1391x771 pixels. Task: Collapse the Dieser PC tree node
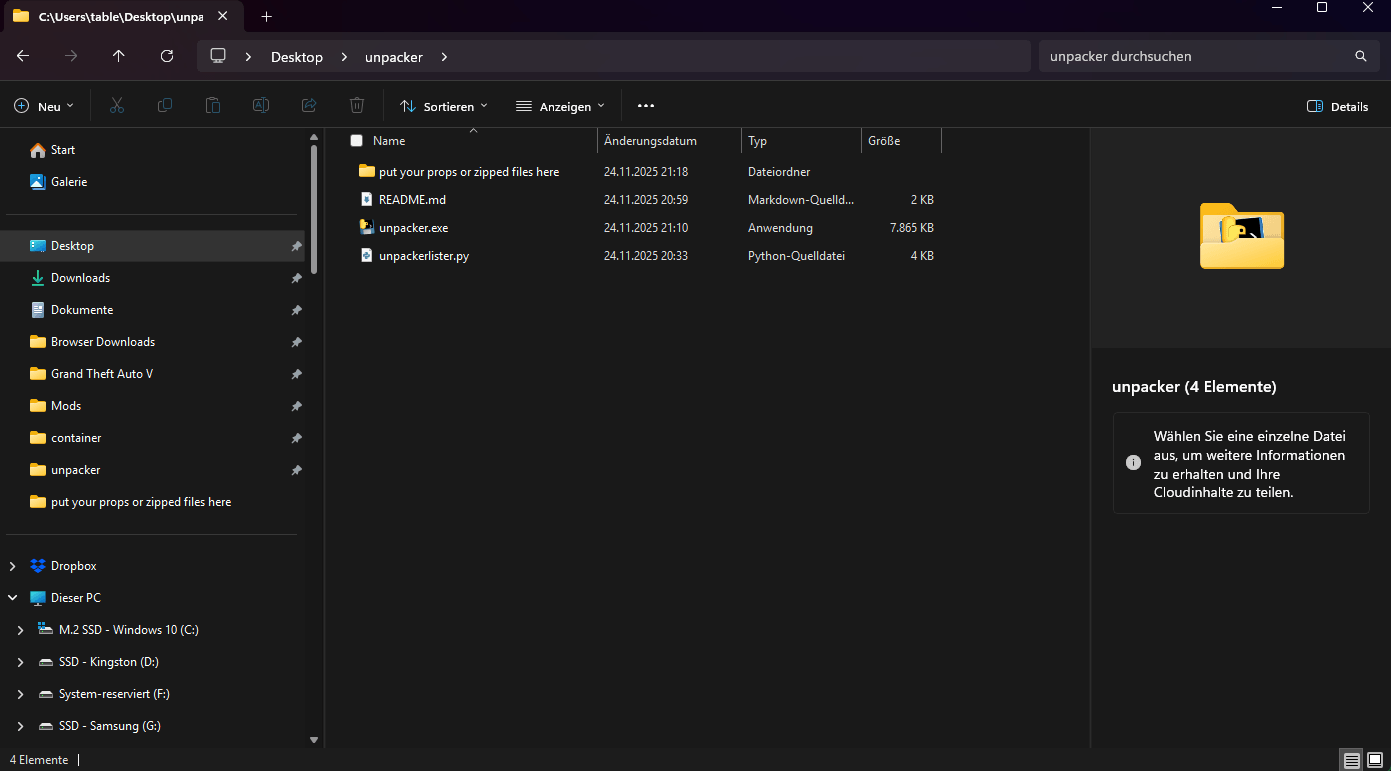(13, 598)
